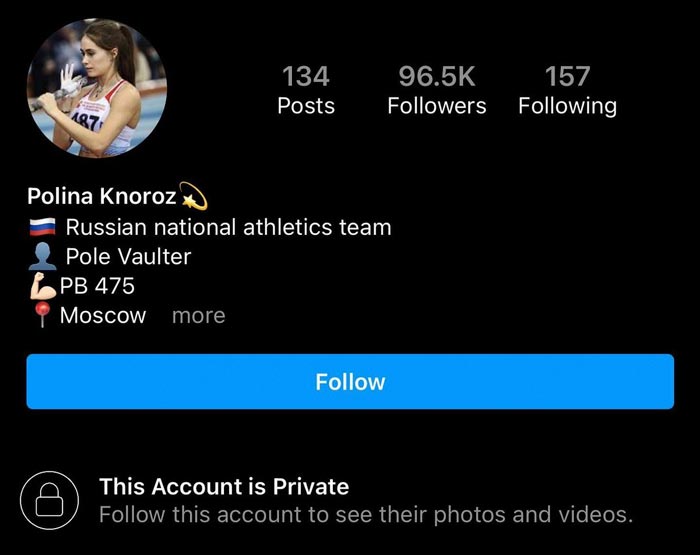
Task: Click the padlock private account icon
Action: point(49,500)
